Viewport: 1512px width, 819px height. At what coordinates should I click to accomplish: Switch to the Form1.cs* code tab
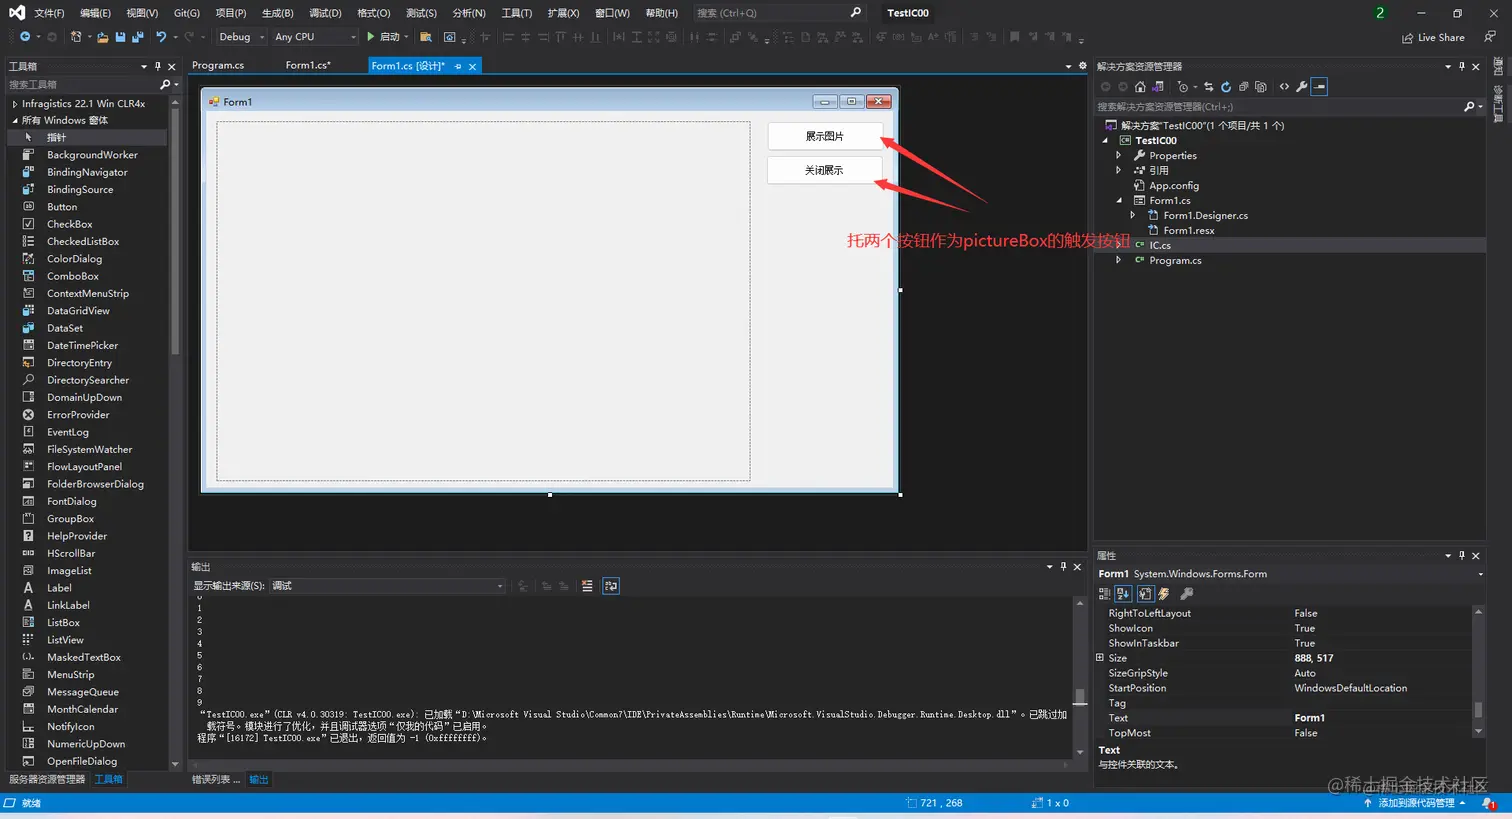pos(308,65)
